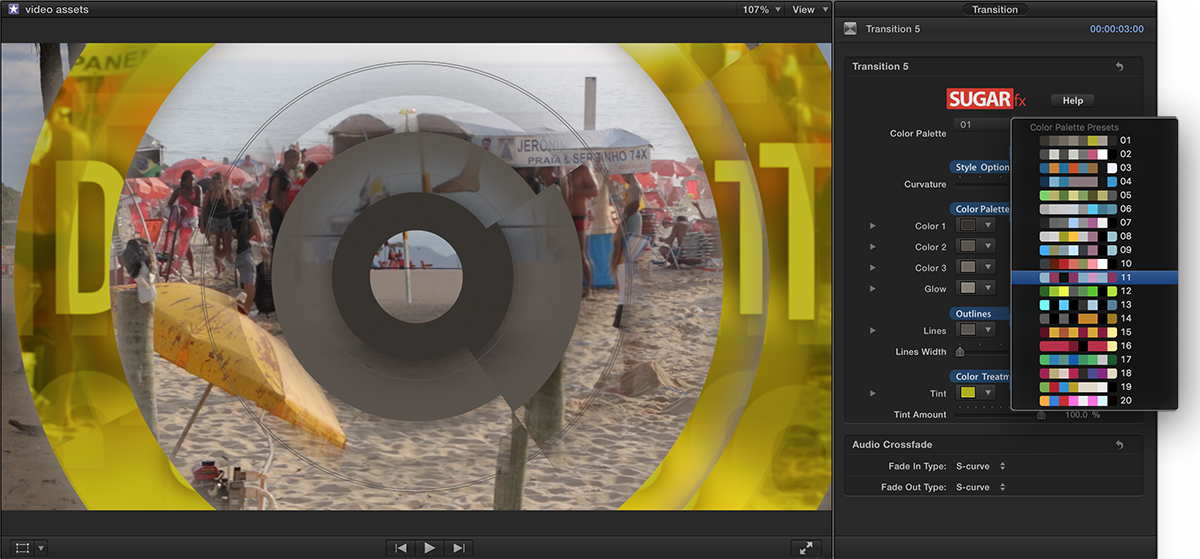
Task: Jump to next edit point
Action: coord(459,547)
